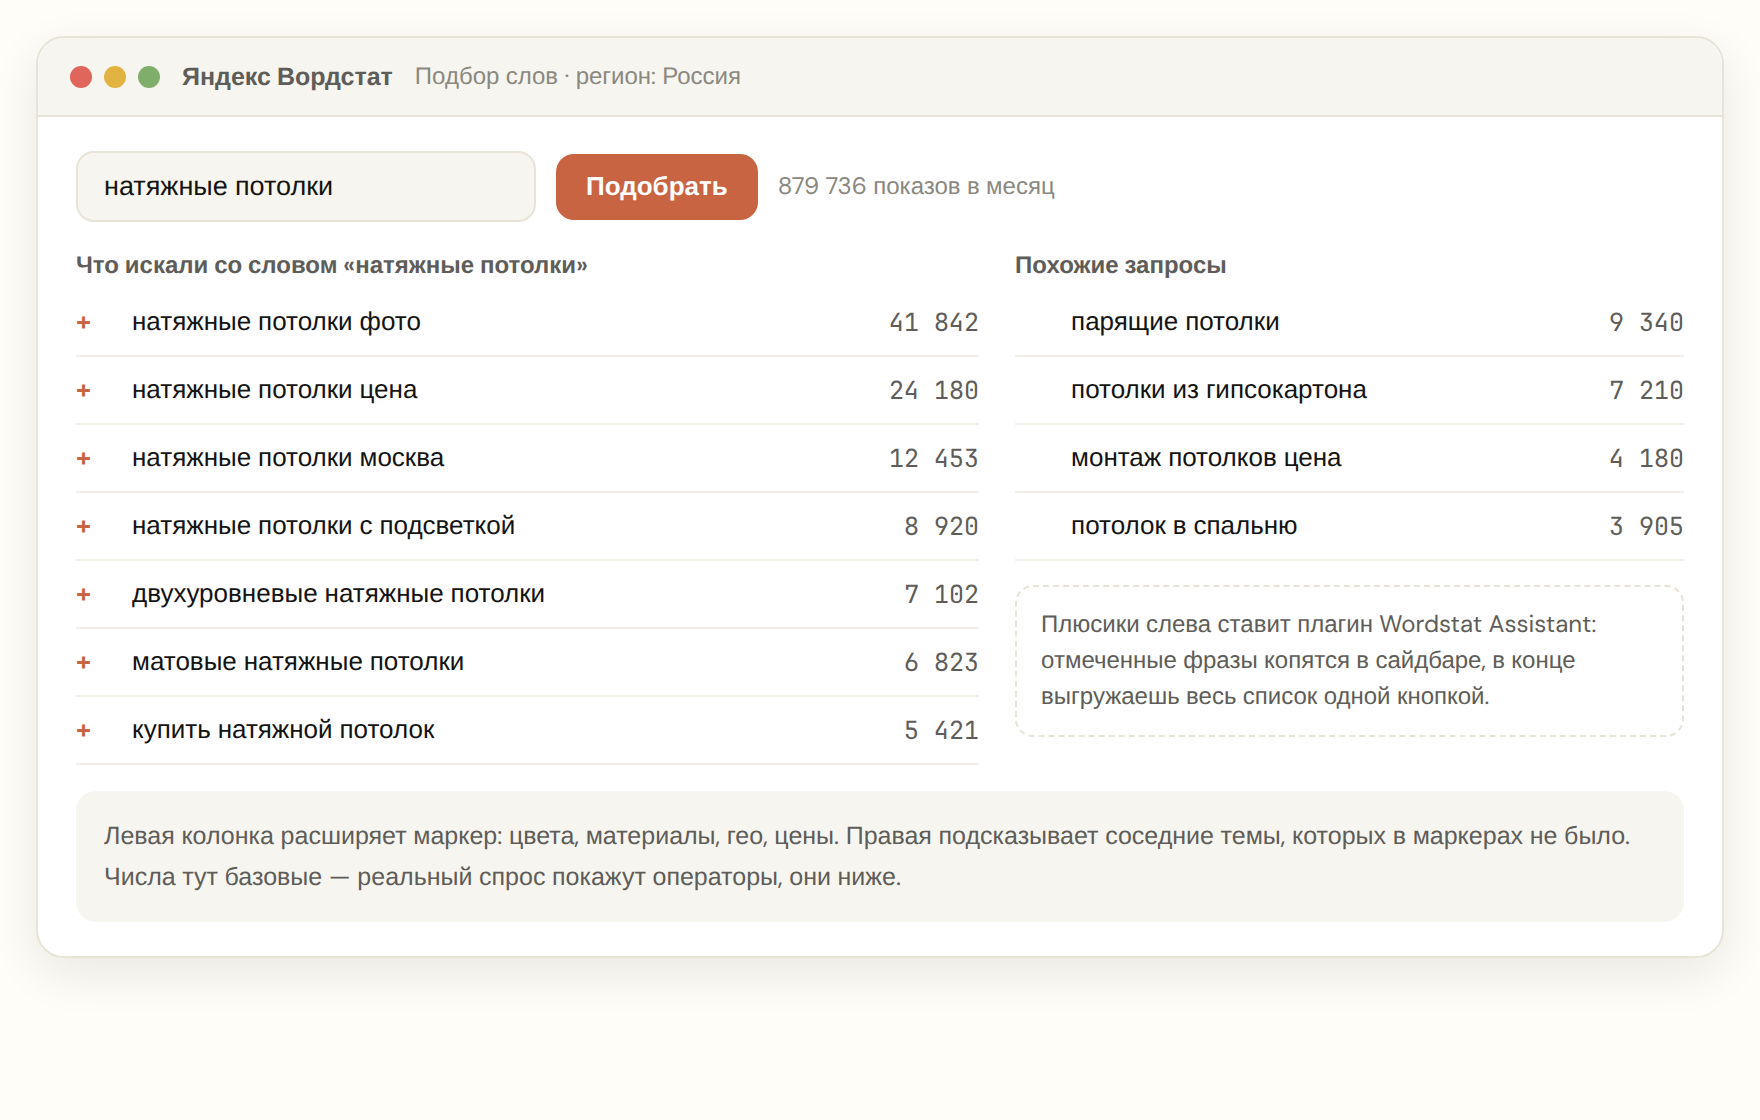Select the count 3 905

[x=1646, y=526]
